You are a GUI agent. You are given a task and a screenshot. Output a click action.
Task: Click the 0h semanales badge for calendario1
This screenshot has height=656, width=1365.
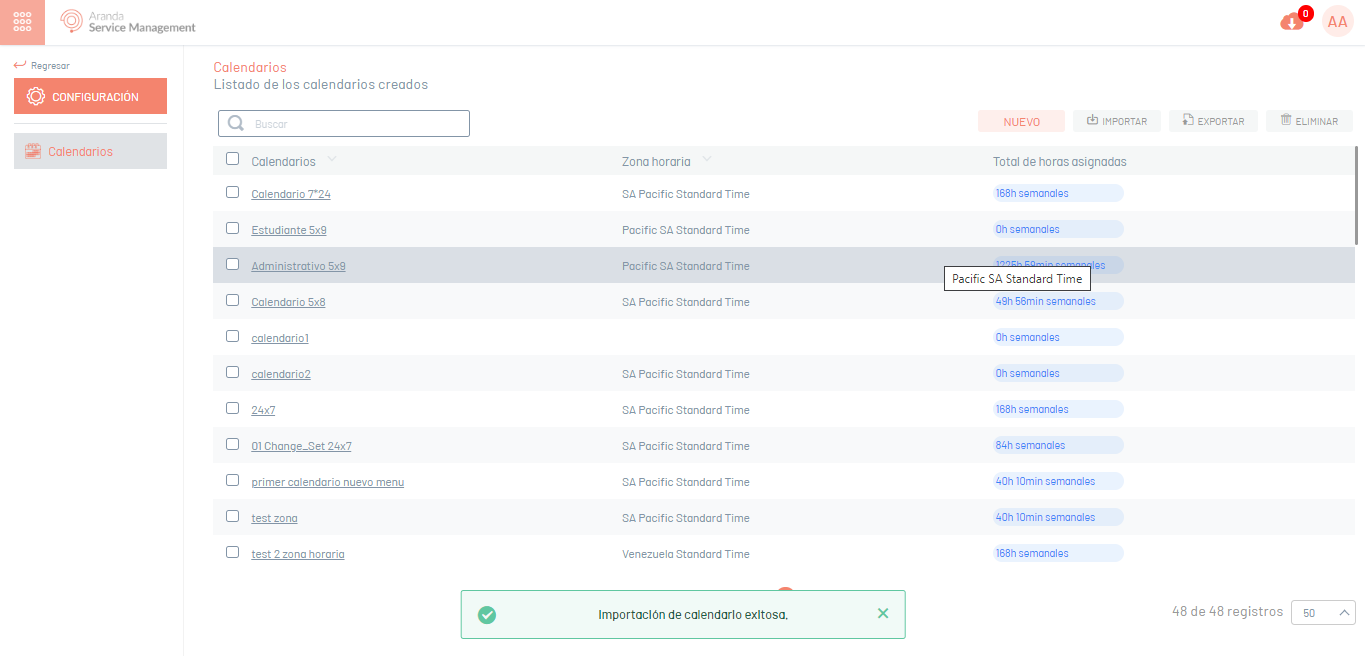point(1058,337)
